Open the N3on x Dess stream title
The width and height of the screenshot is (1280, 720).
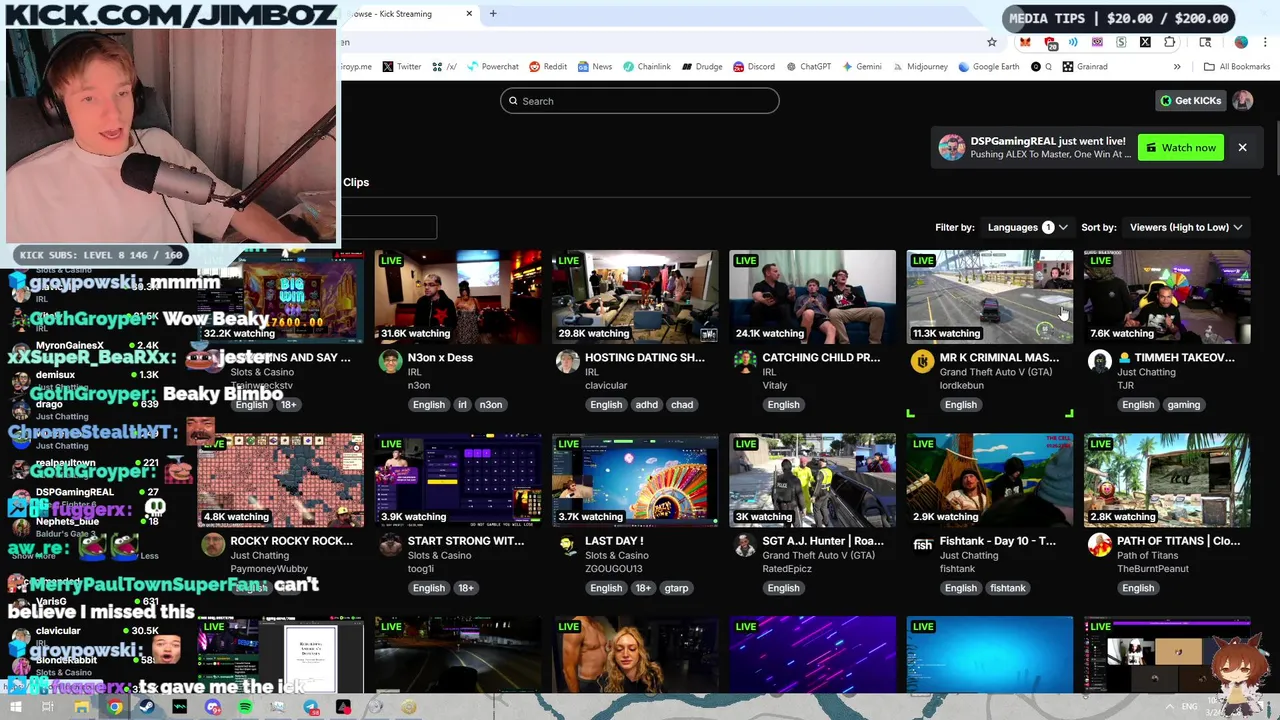pyautogui.click(x=440, y=358)
